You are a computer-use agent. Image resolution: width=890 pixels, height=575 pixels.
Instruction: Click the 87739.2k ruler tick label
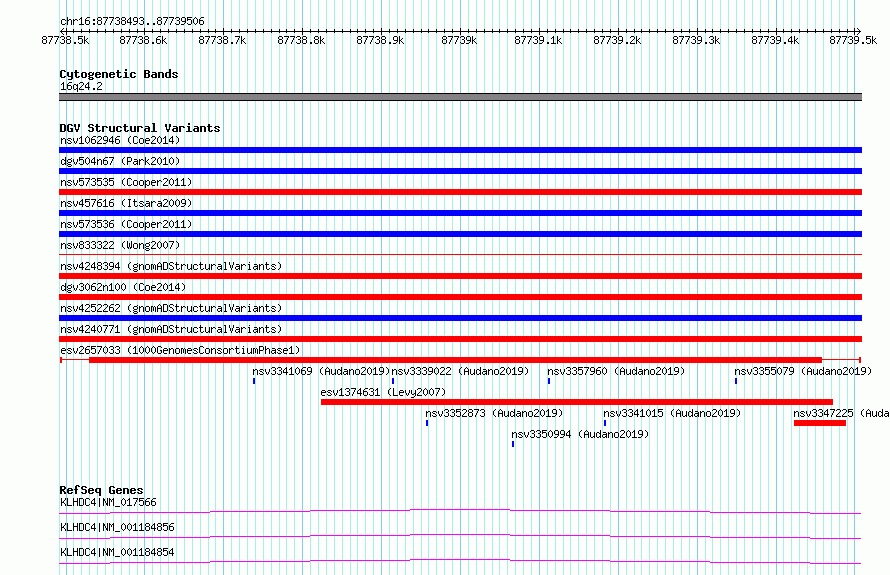coord(617,40)
